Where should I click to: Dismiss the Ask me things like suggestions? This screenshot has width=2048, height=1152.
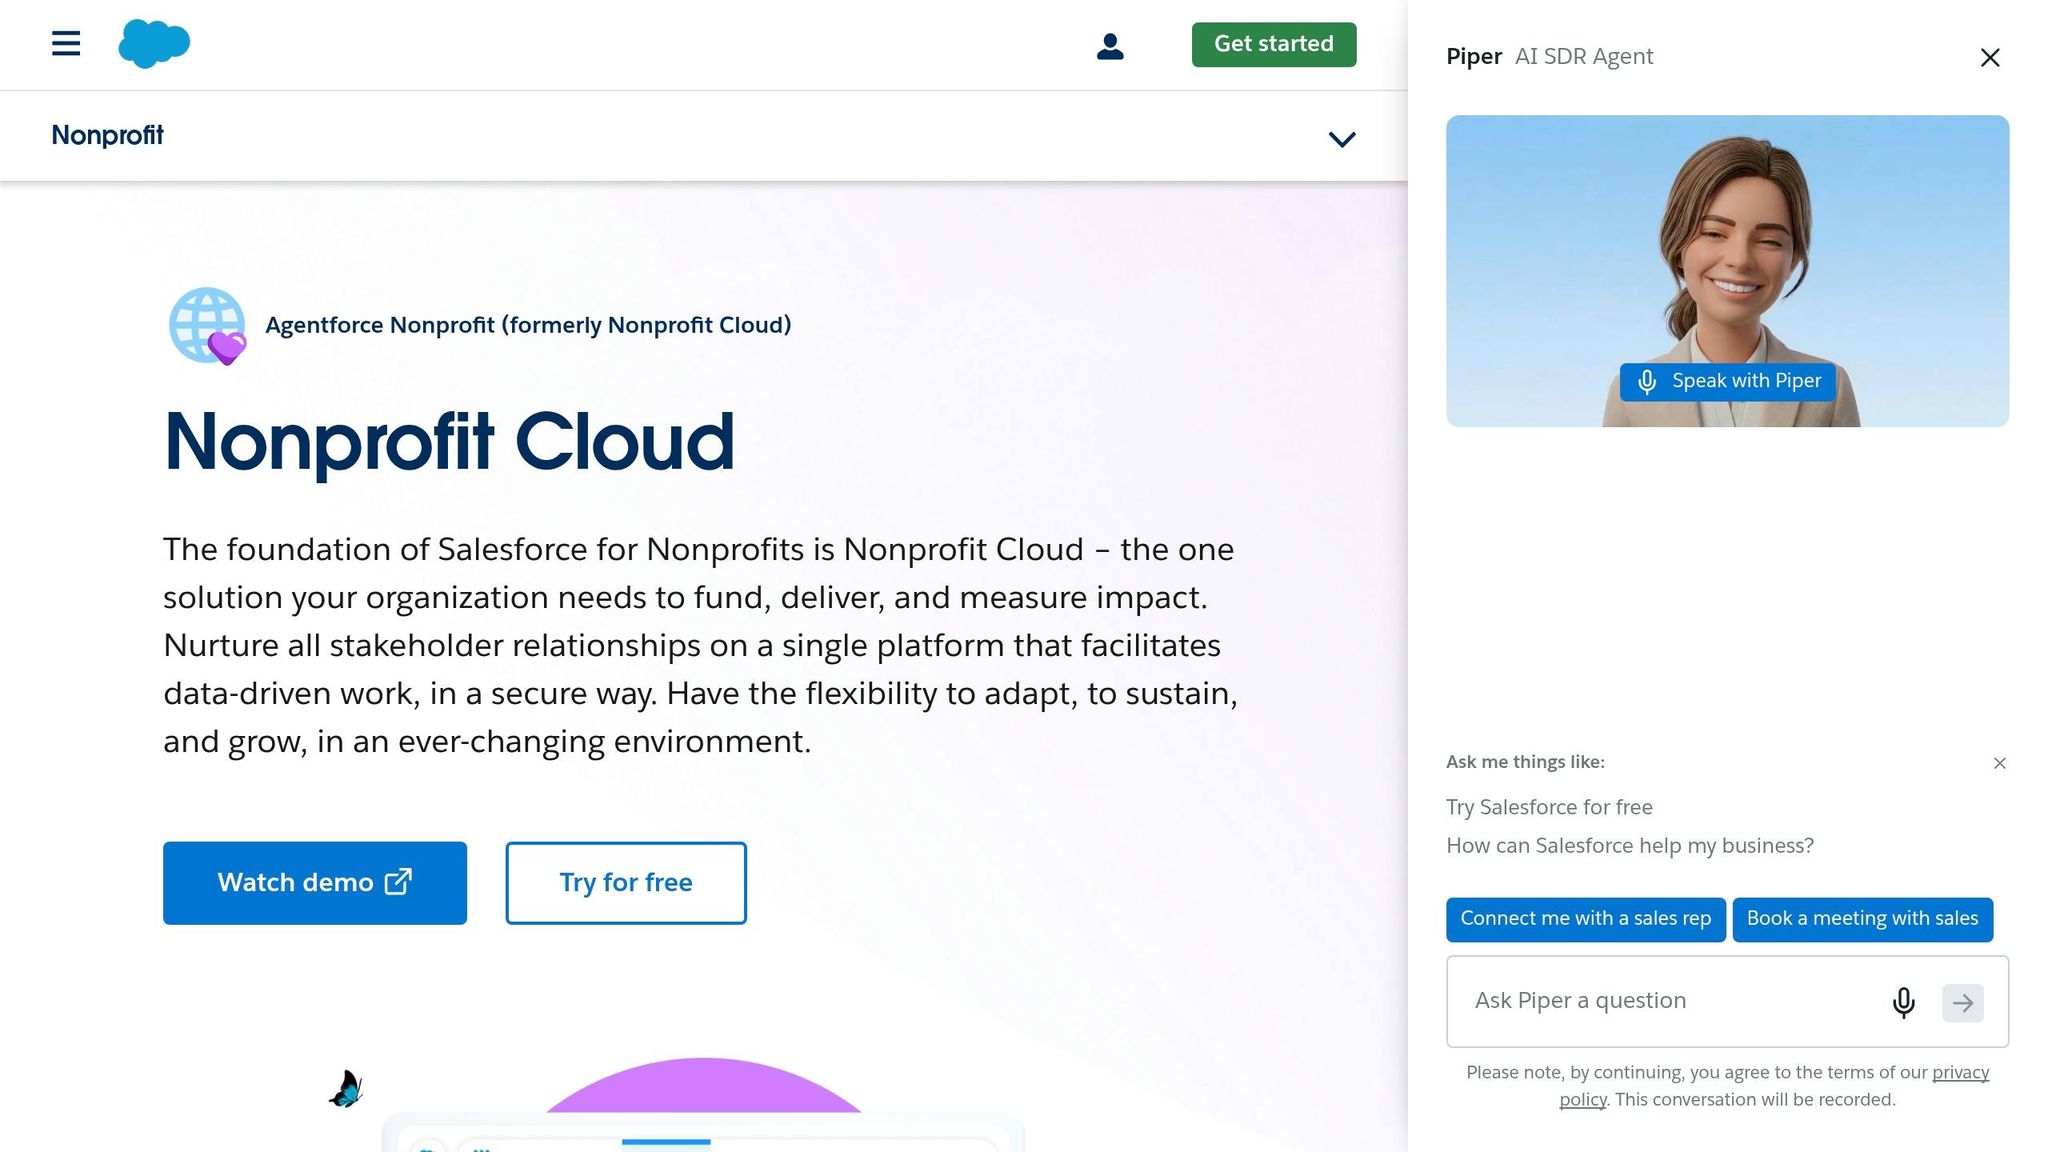(2000, 763)
